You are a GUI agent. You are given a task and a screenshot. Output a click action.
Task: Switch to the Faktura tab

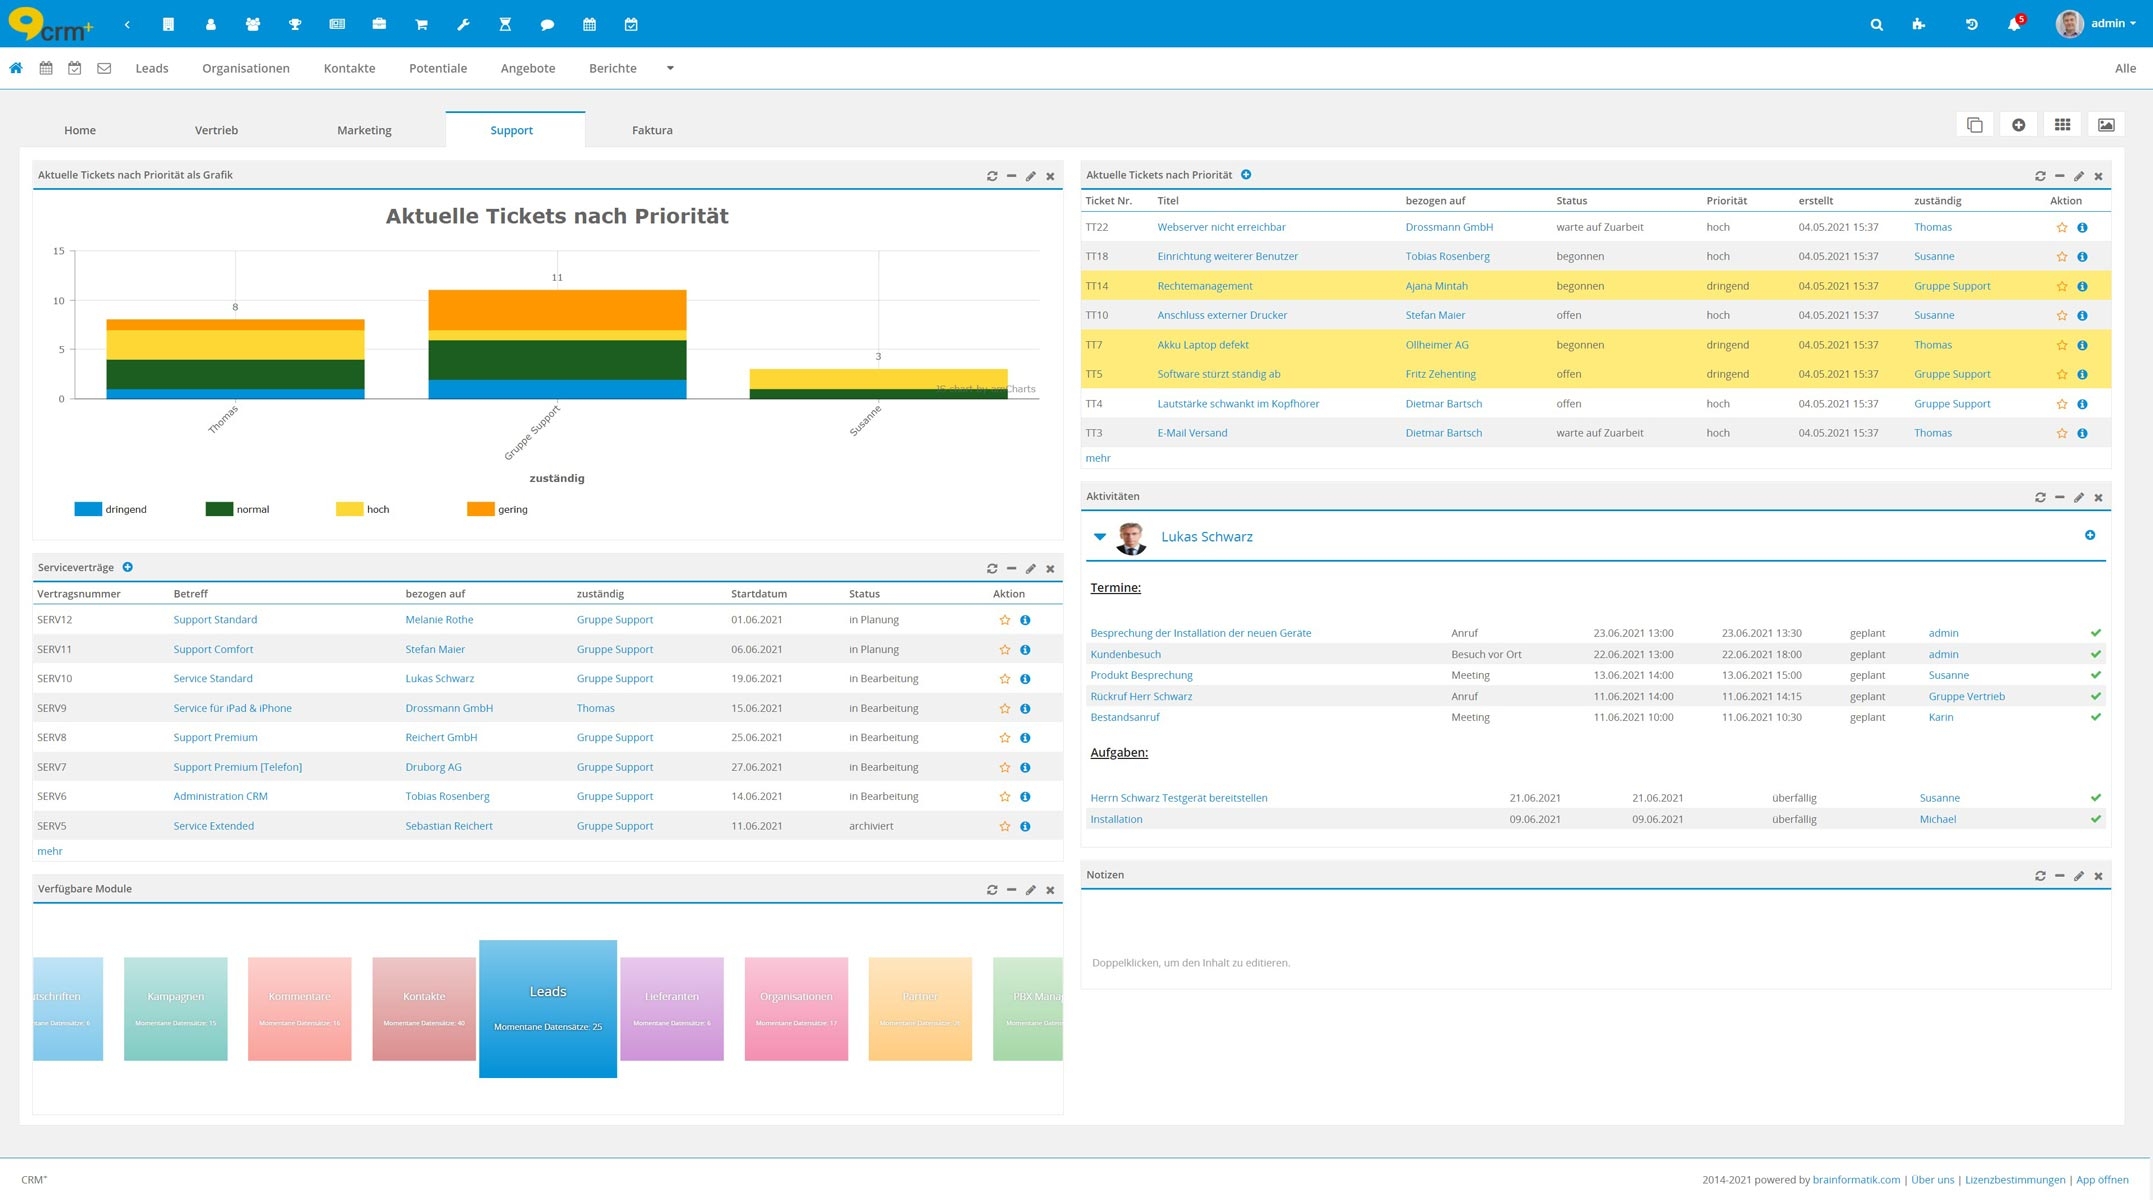(652, 130)
